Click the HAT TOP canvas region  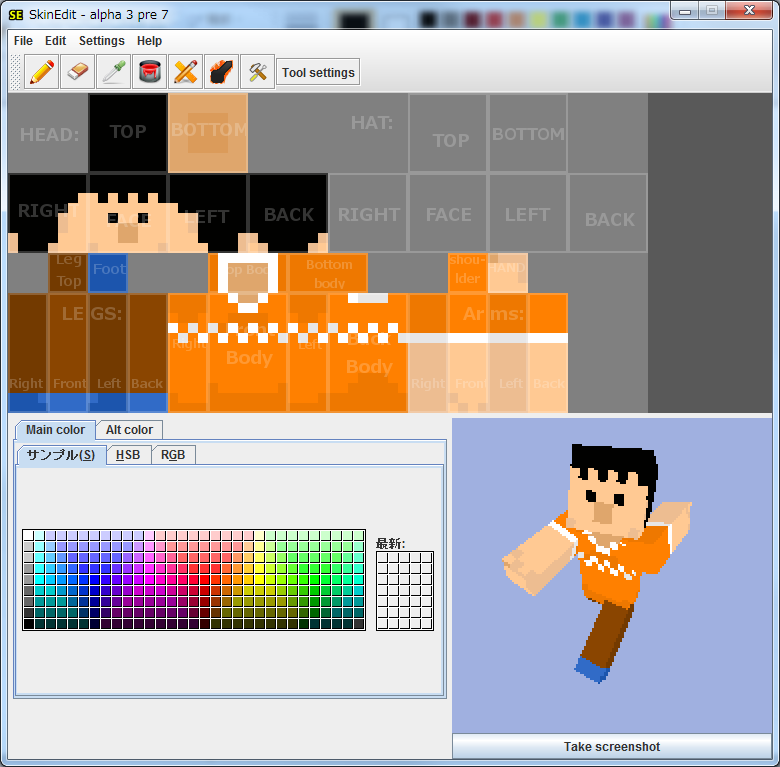coord(448,133)
